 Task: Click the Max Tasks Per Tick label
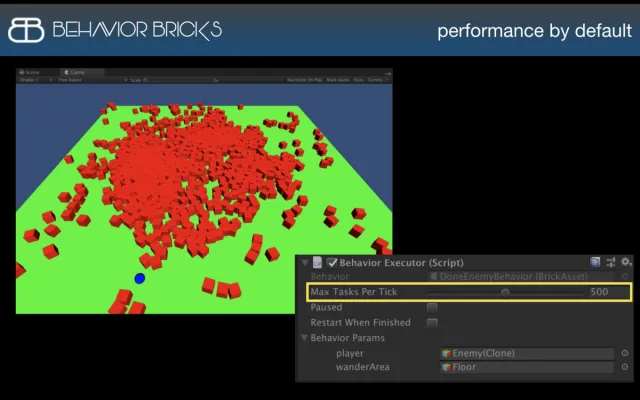[353, 292]
